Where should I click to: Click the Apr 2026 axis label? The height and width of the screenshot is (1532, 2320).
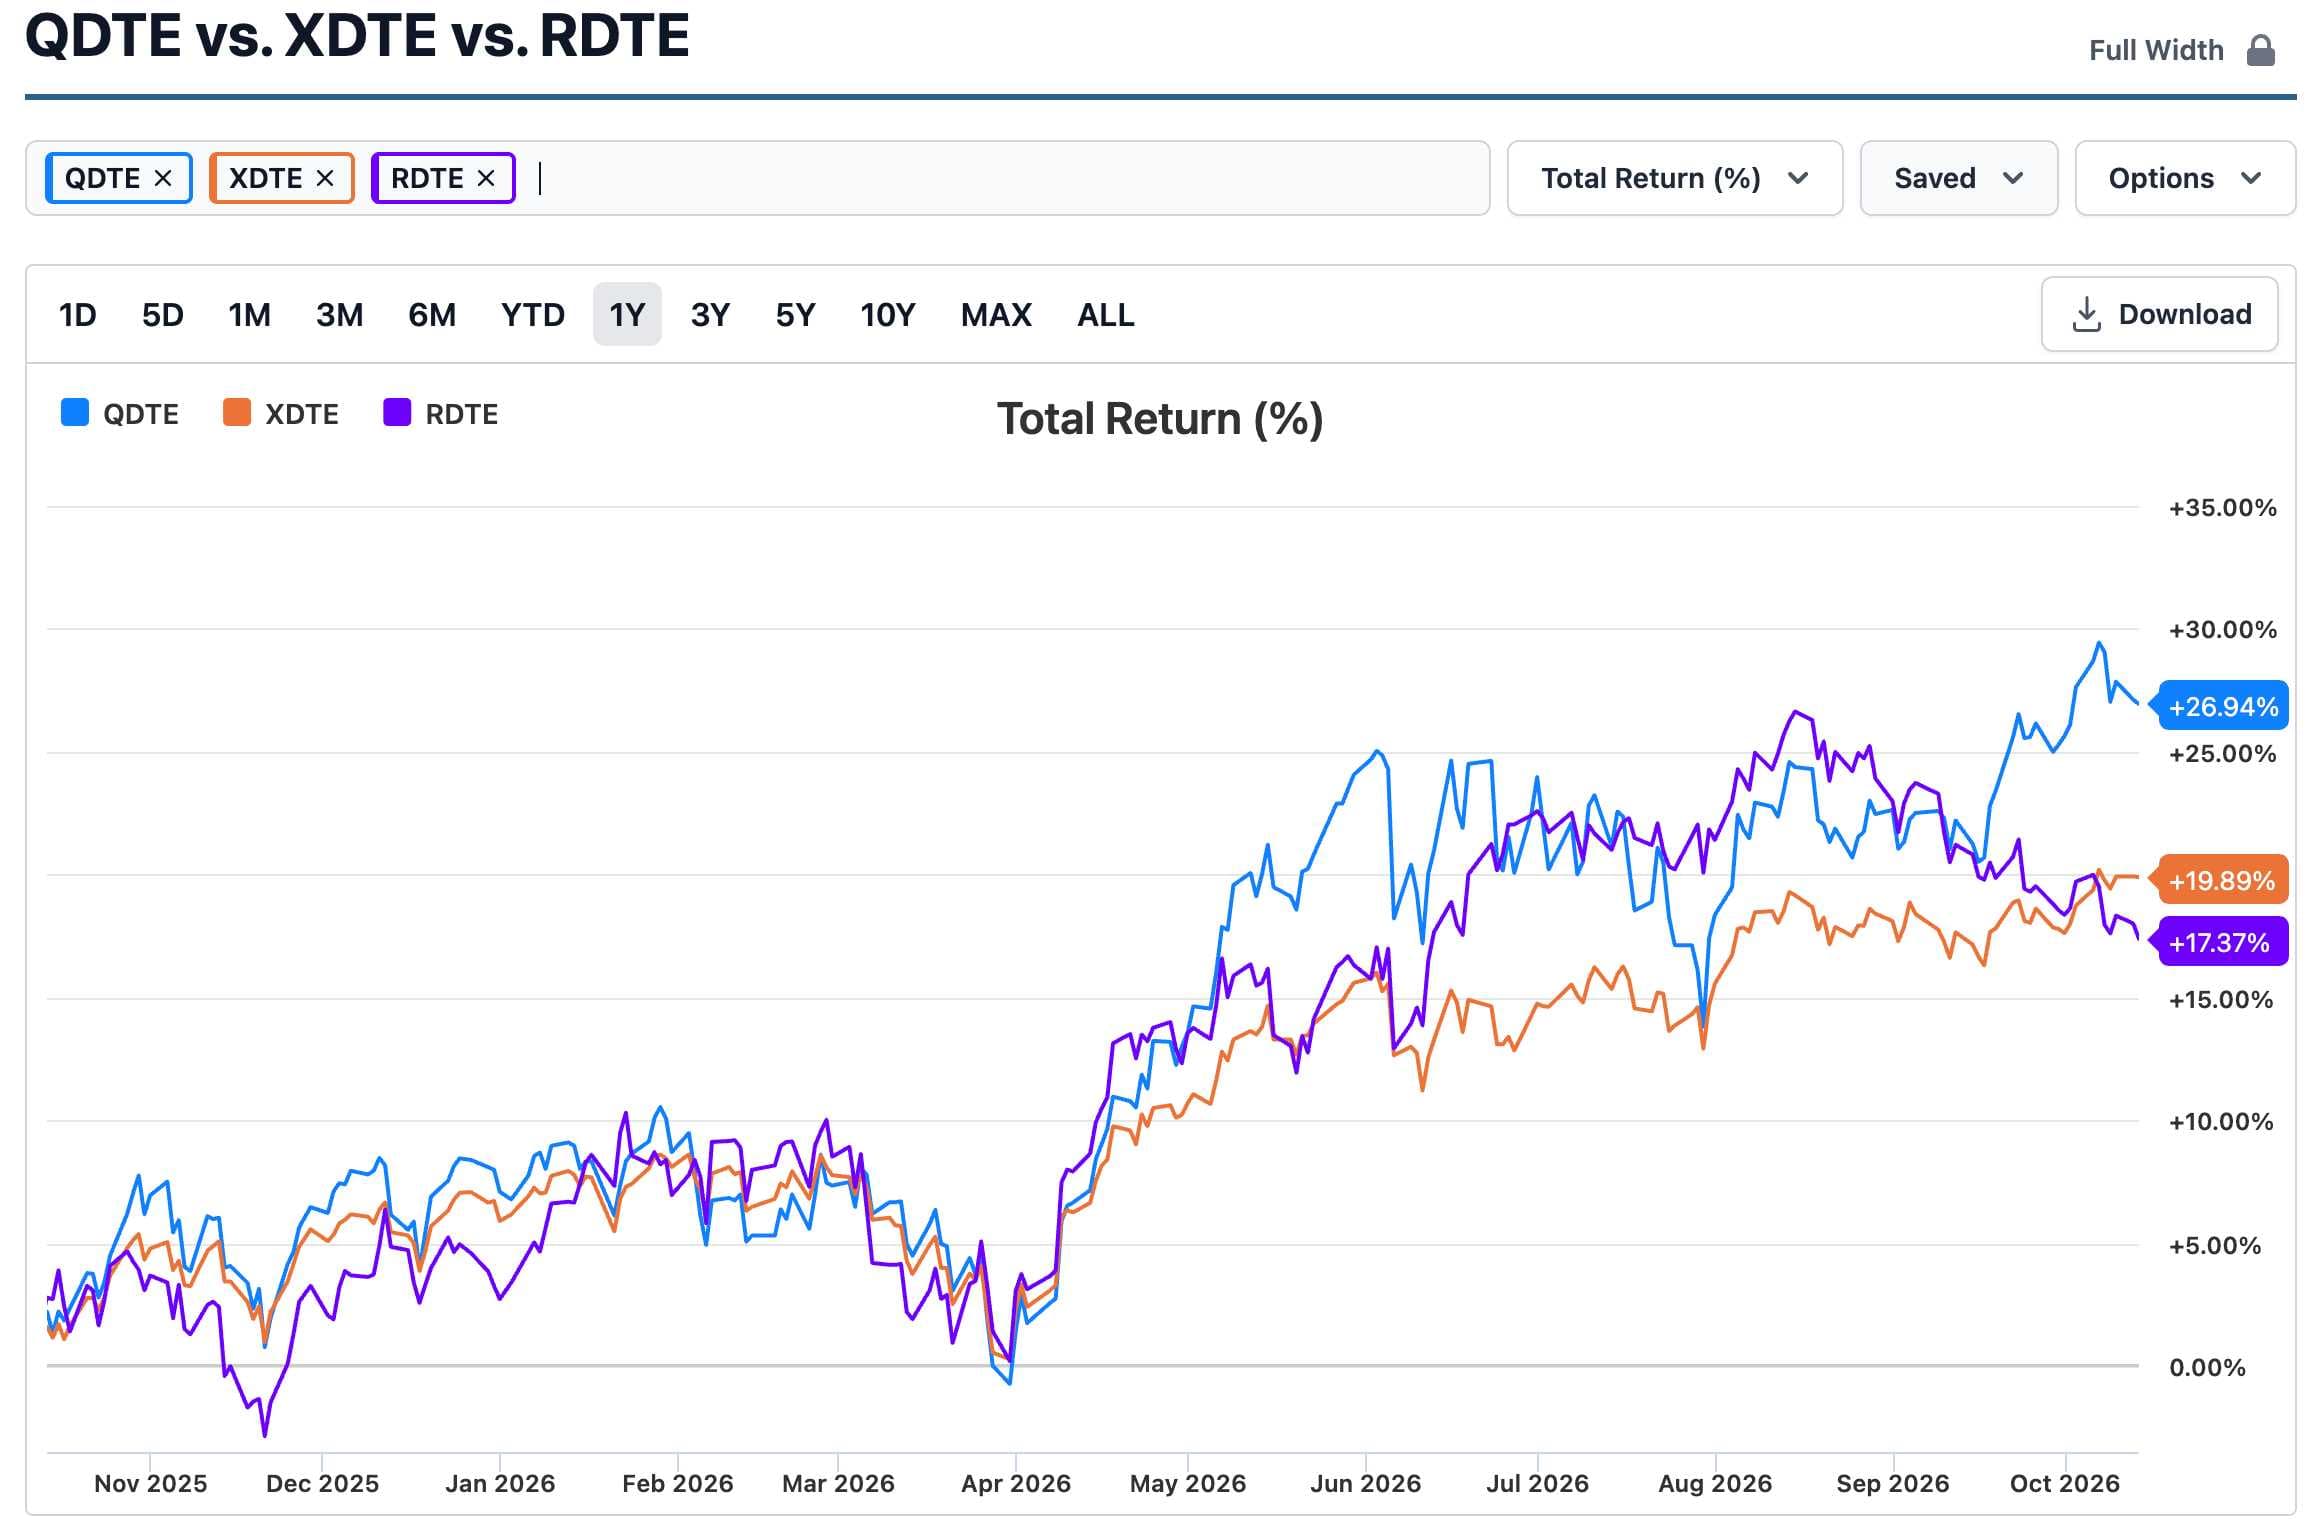click(1016, 1483)
